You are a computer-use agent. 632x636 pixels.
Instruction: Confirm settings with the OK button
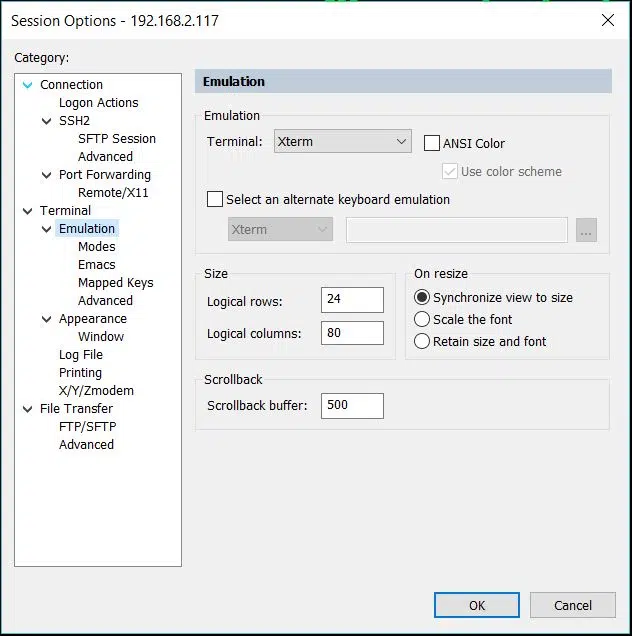(x=477, y=605)
